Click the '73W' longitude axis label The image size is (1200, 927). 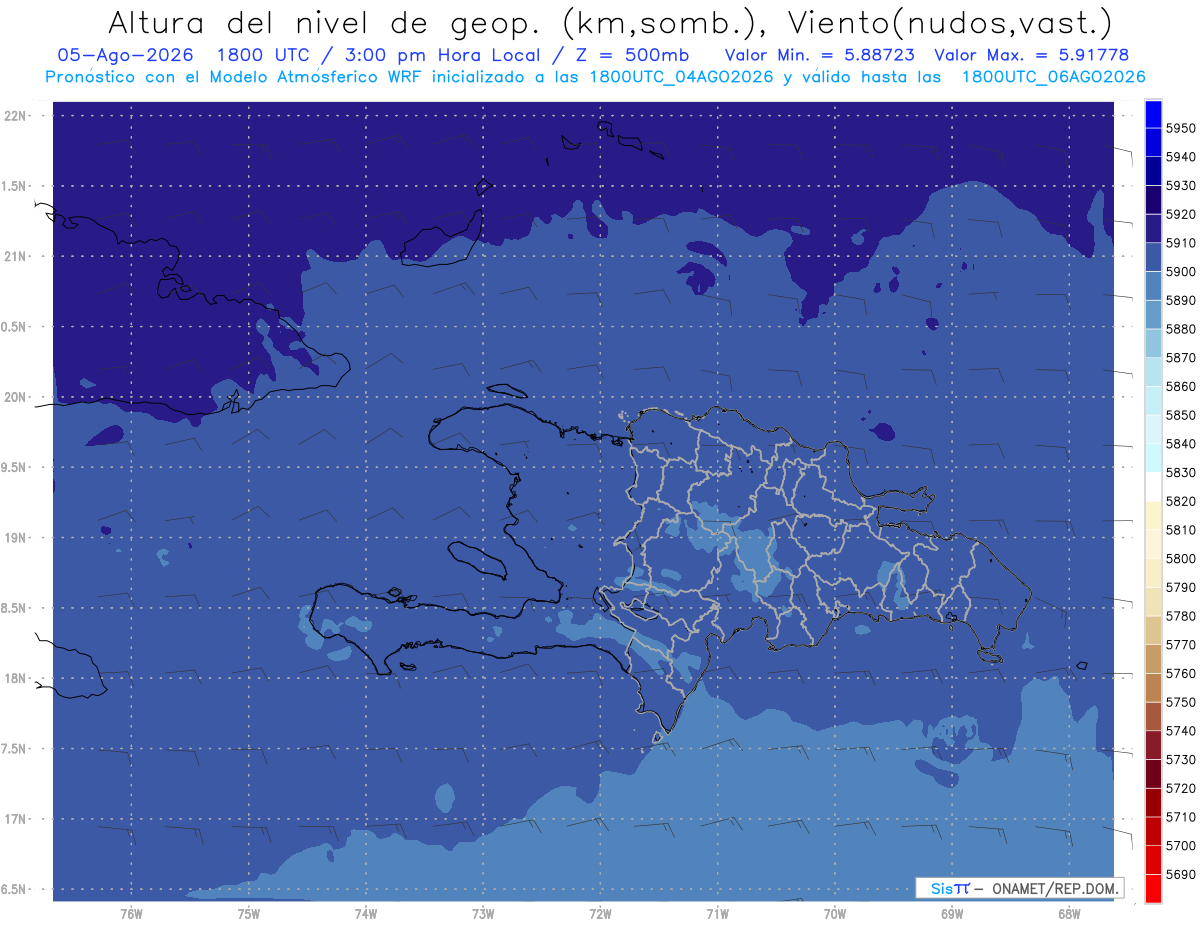click(x=483, y=913)
